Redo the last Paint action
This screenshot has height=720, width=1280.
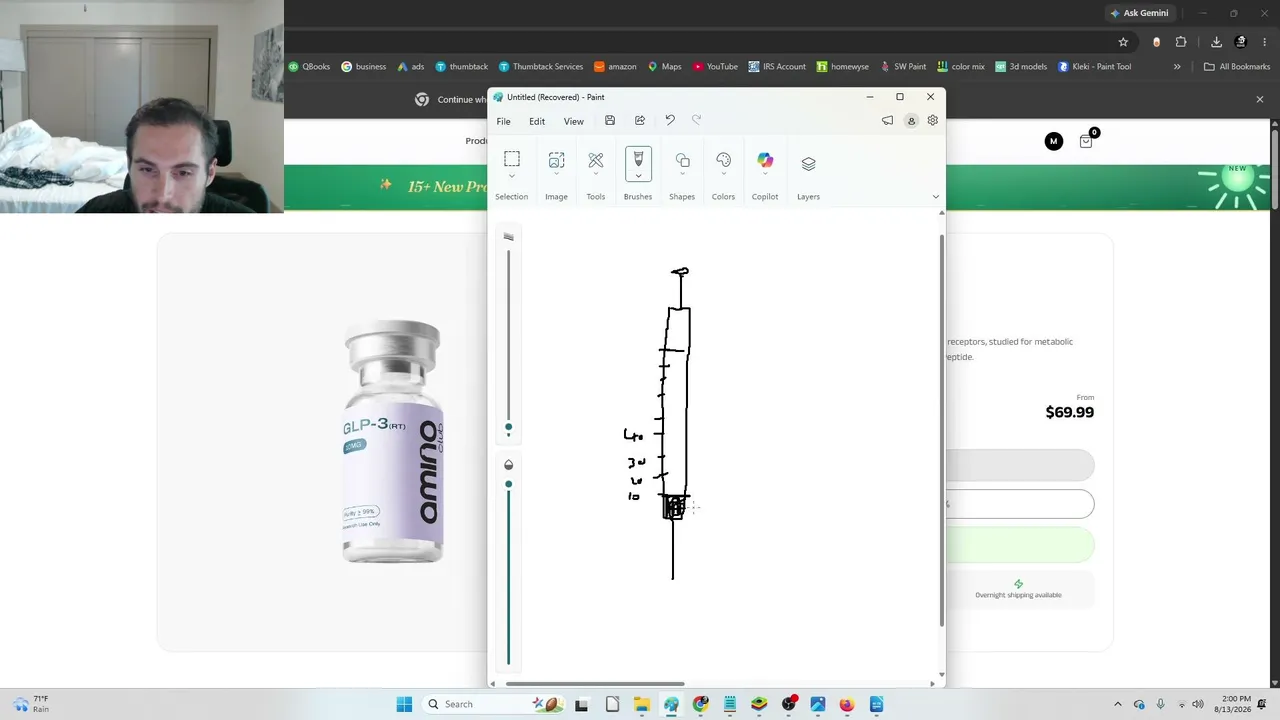(x=697, y=121)
